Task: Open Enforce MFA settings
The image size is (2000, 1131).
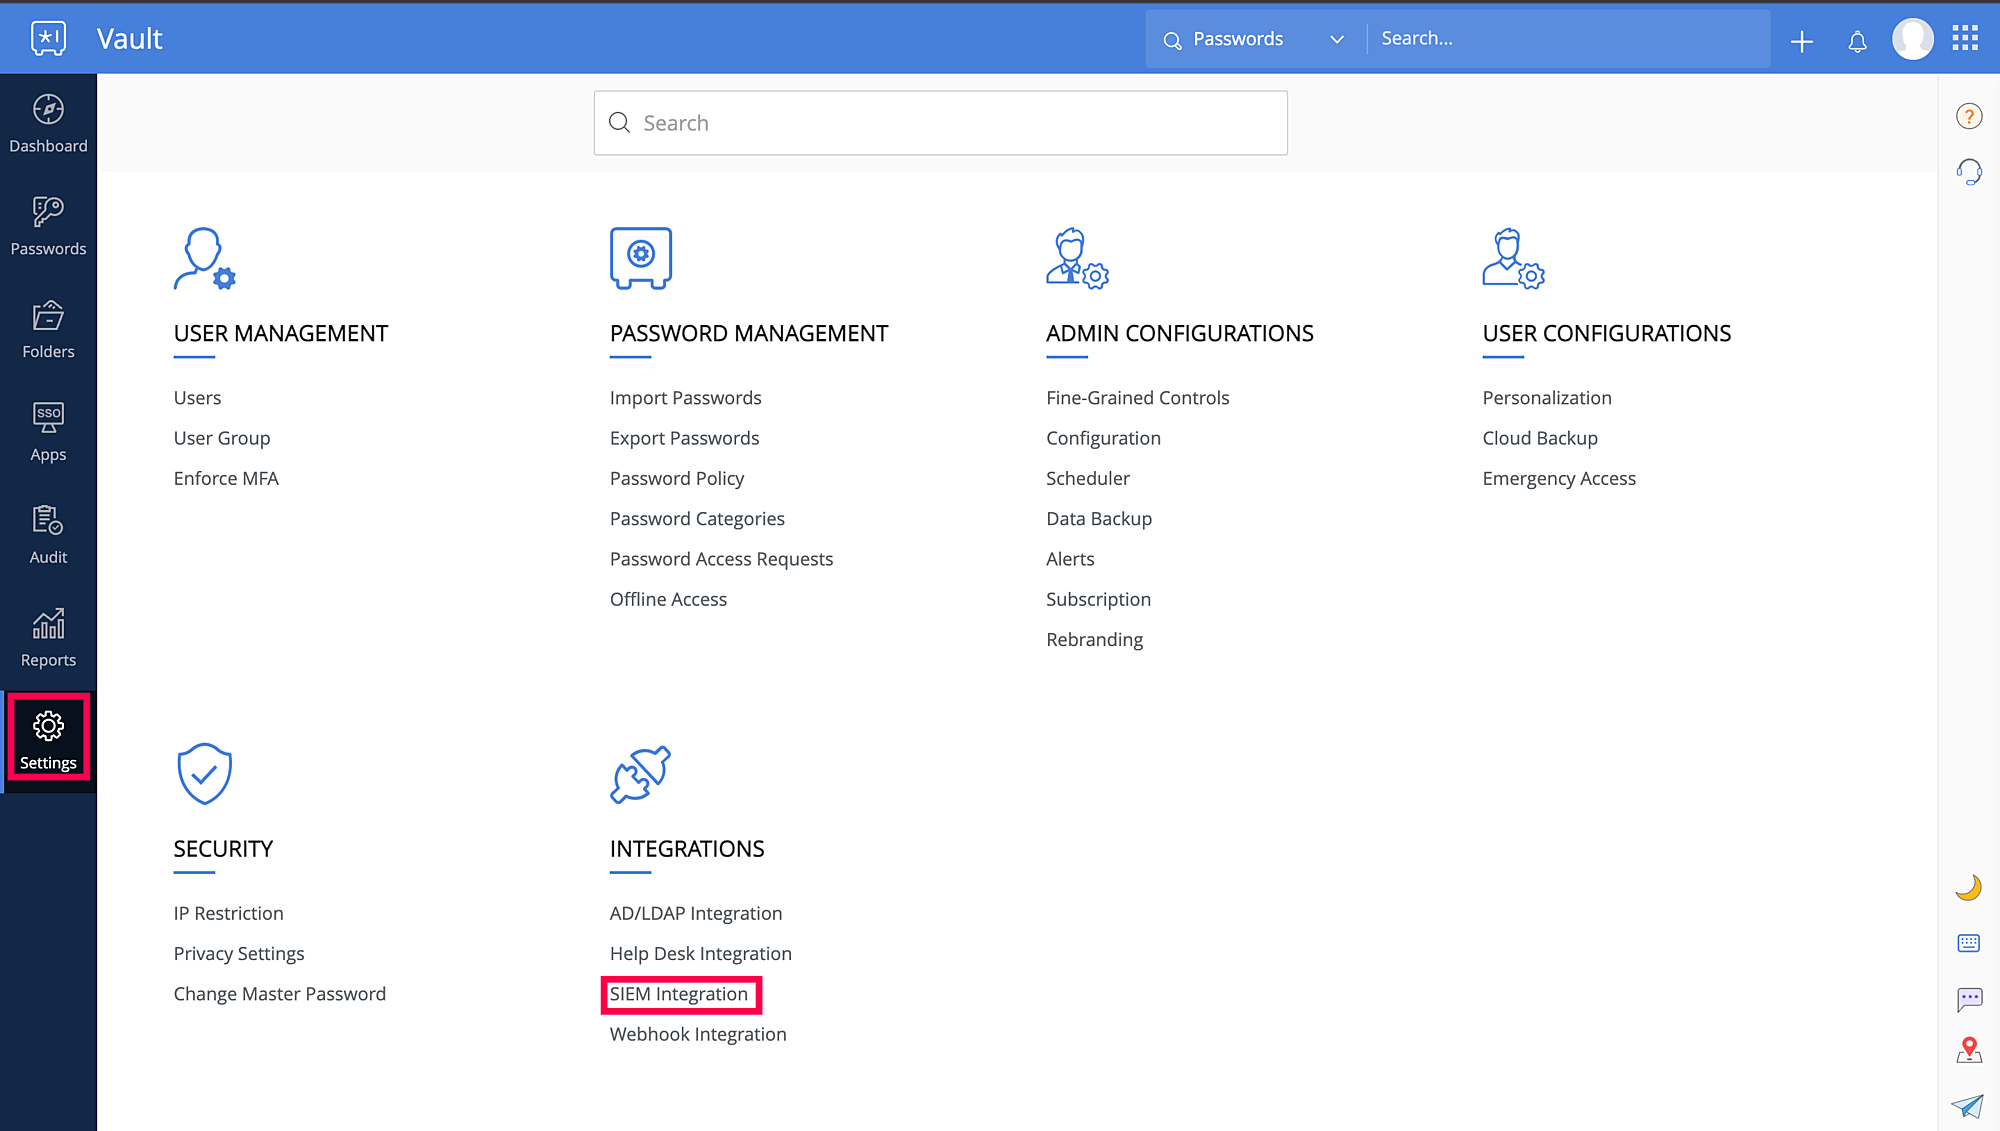Action: [226, 478]
